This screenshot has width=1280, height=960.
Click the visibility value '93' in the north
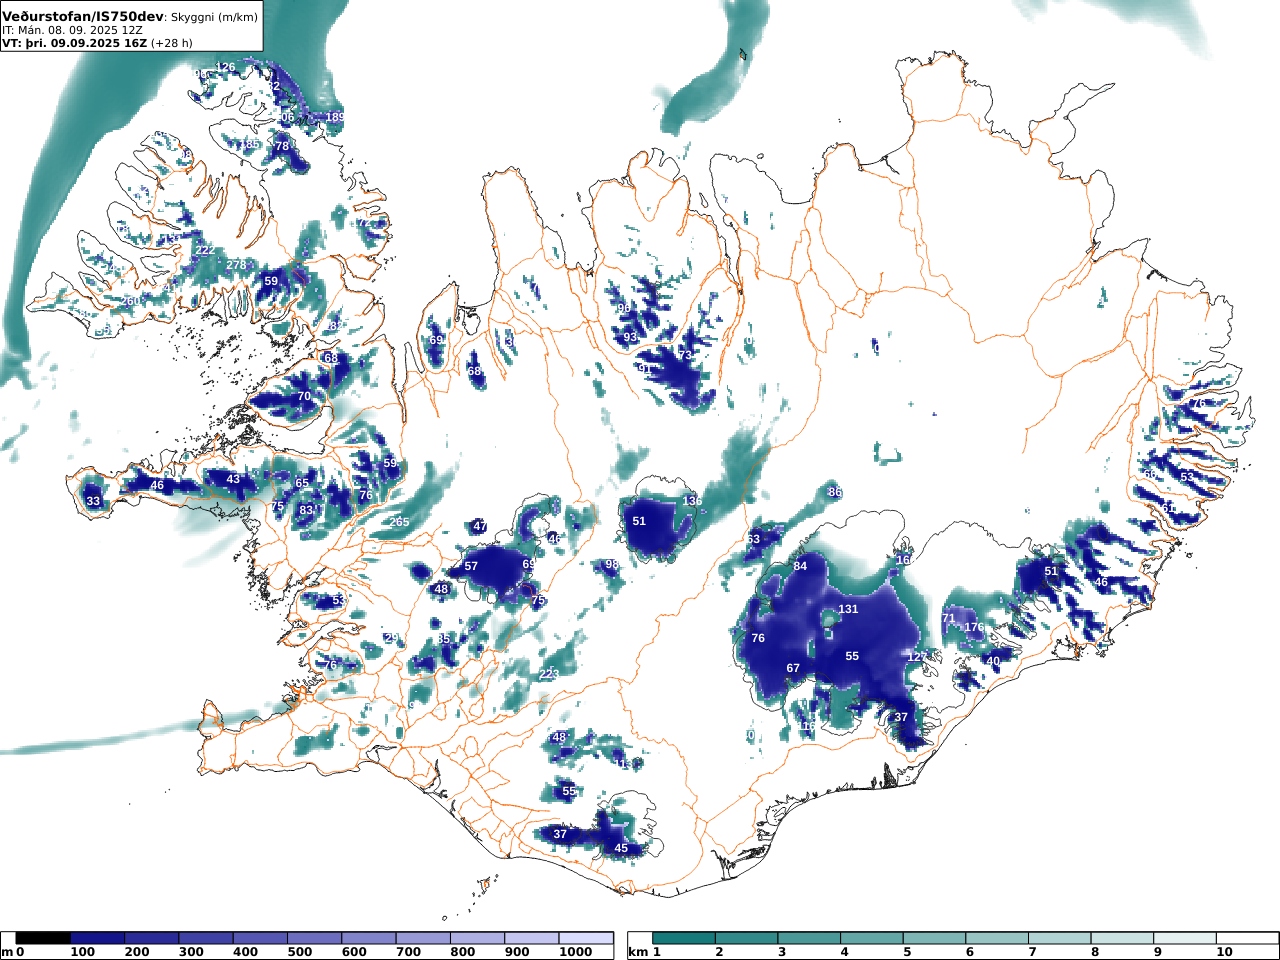(630, 337)
